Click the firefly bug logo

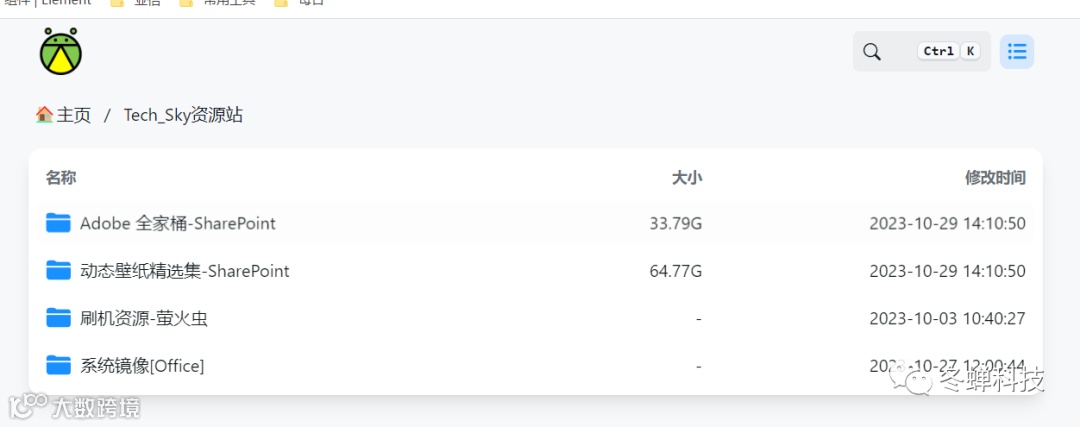pos(60,52)
